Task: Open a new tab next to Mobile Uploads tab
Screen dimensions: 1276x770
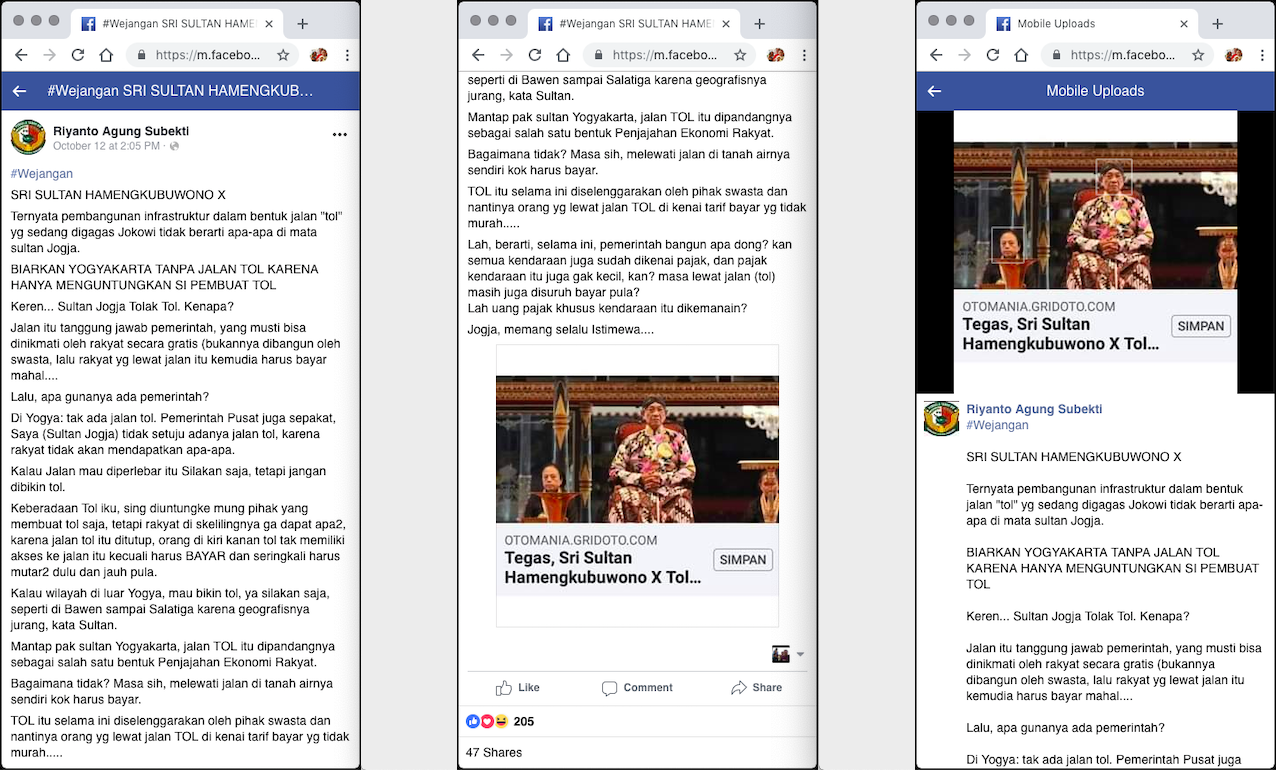Action: (1217, 24)
